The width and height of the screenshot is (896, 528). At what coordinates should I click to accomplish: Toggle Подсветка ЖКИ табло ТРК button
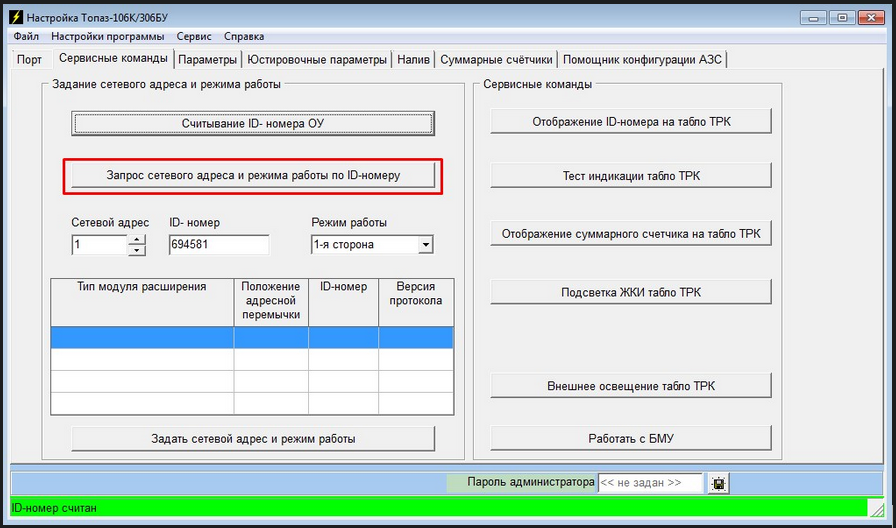pos(631,293)
